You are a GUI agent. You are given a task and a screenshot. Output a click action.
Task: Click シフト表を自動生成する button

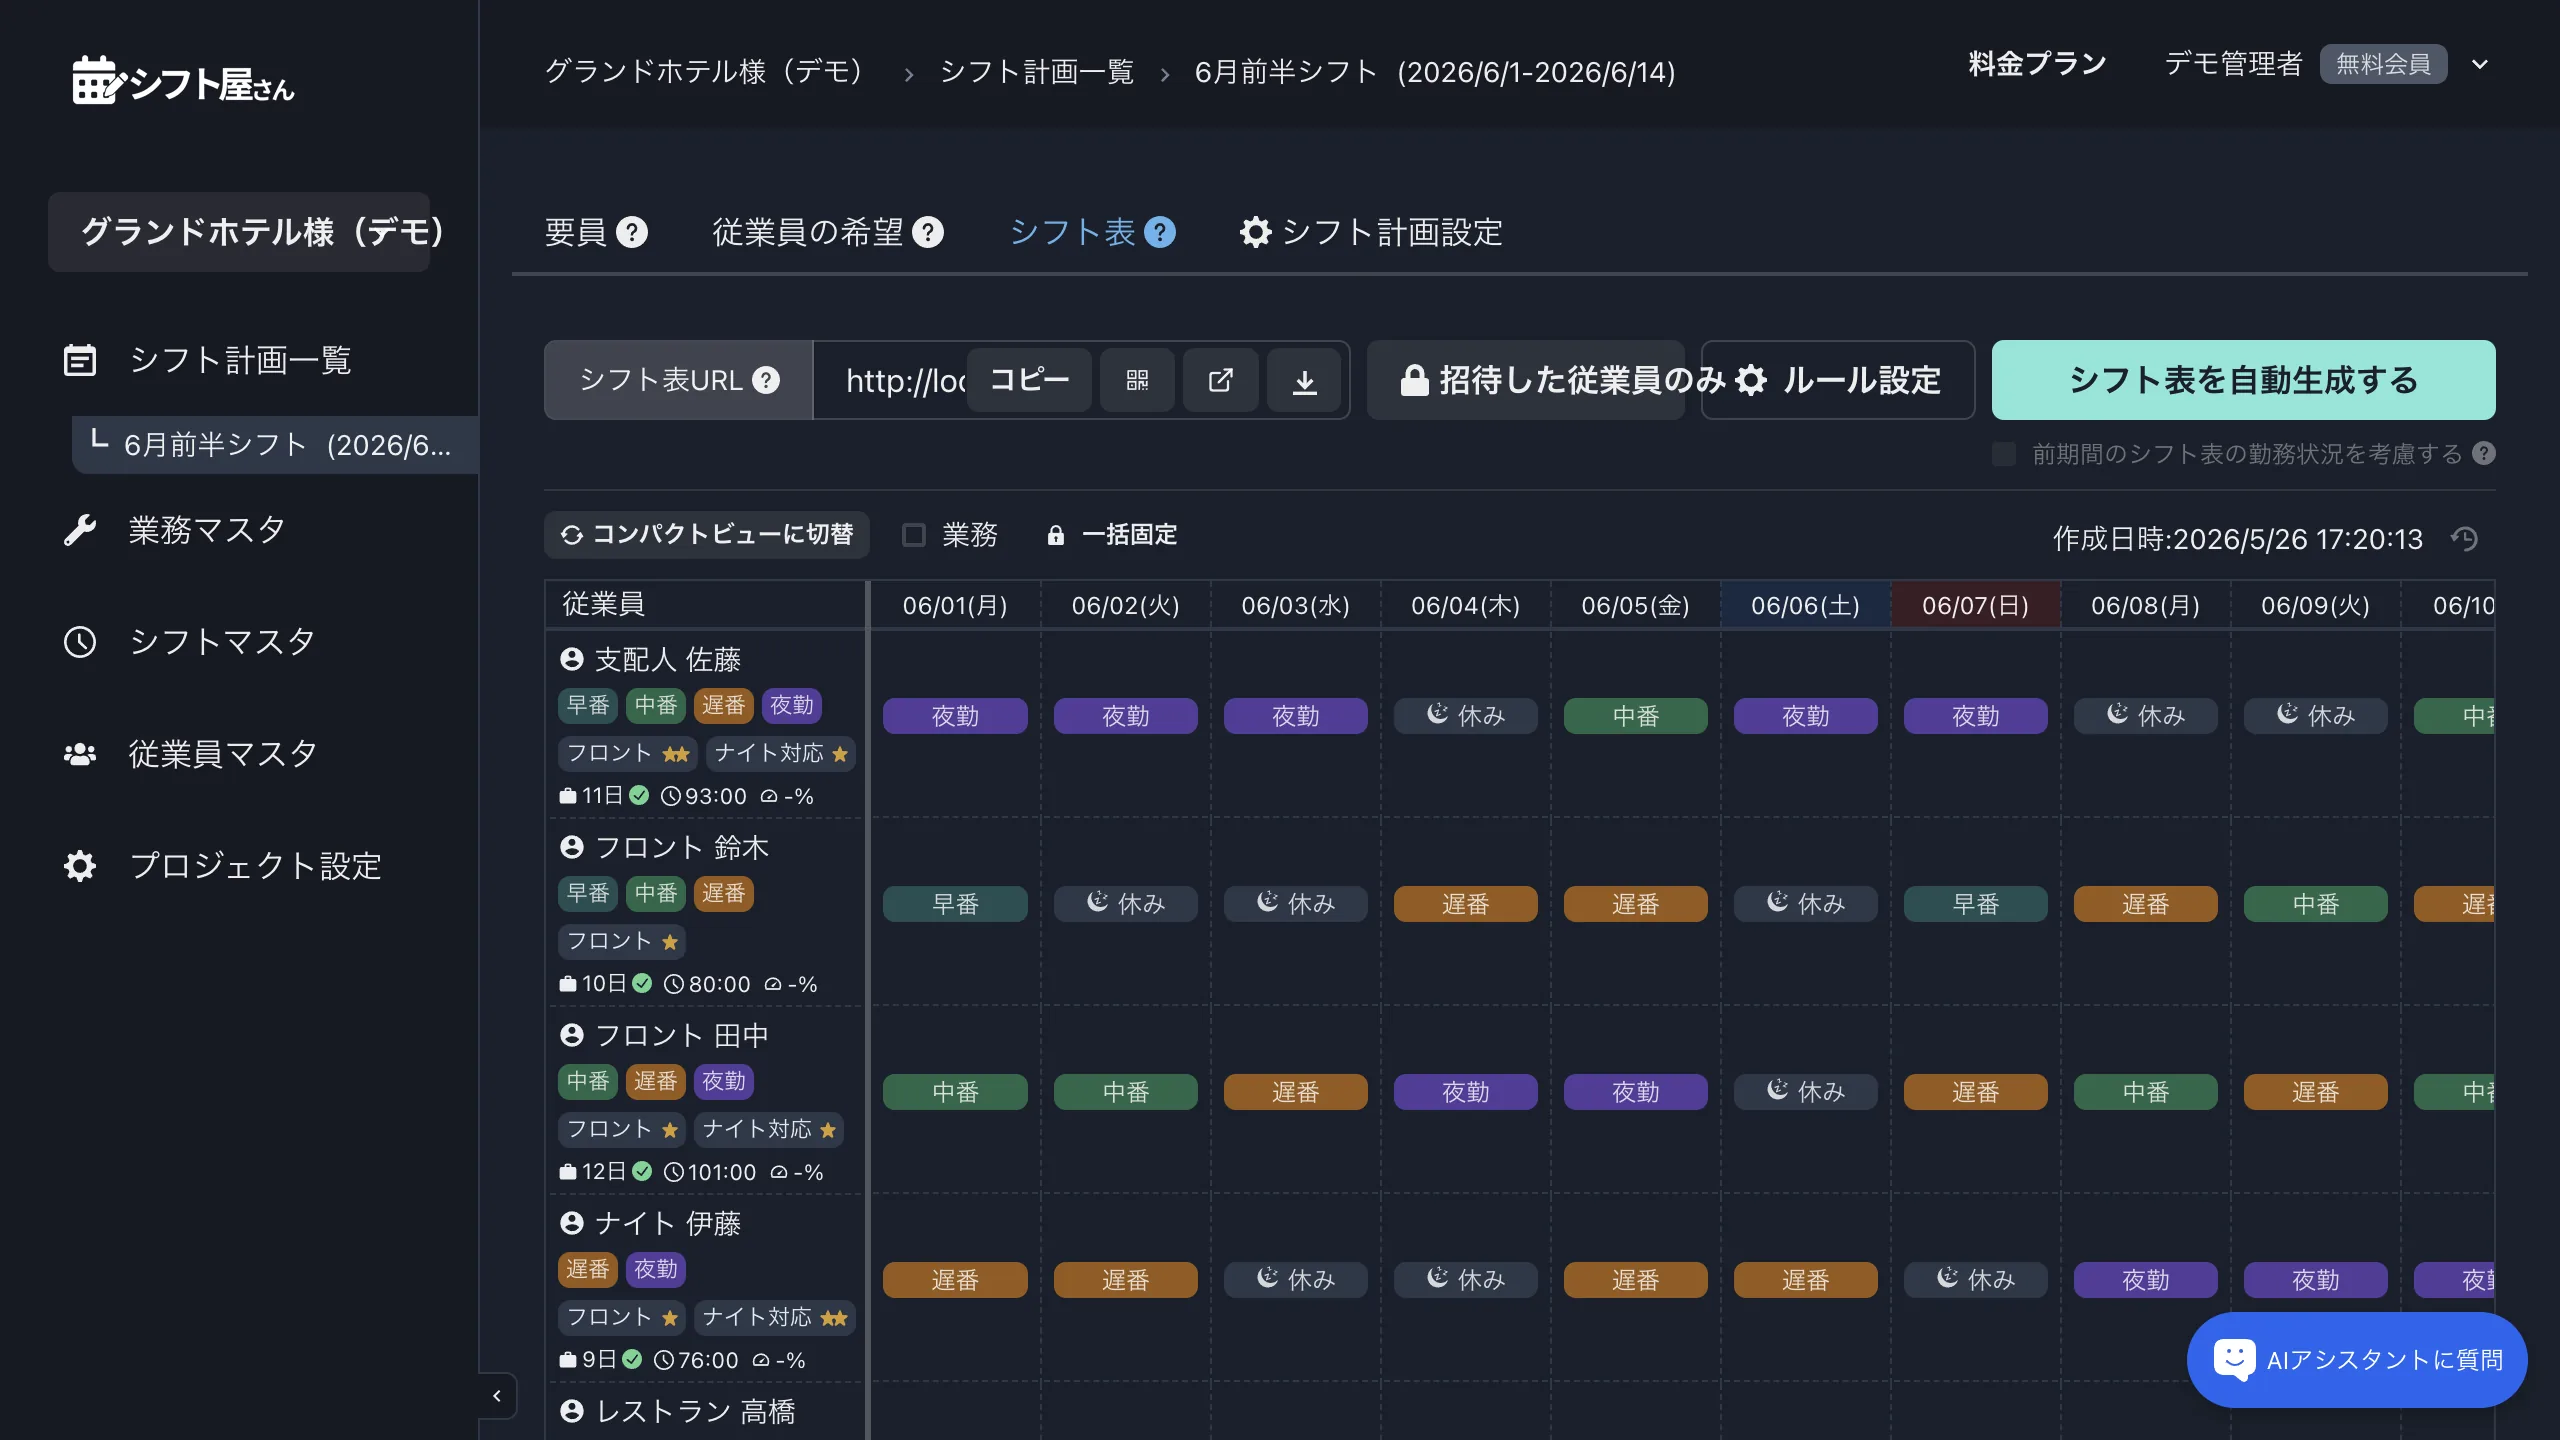pyautogui.click(x=2243, y=380)
